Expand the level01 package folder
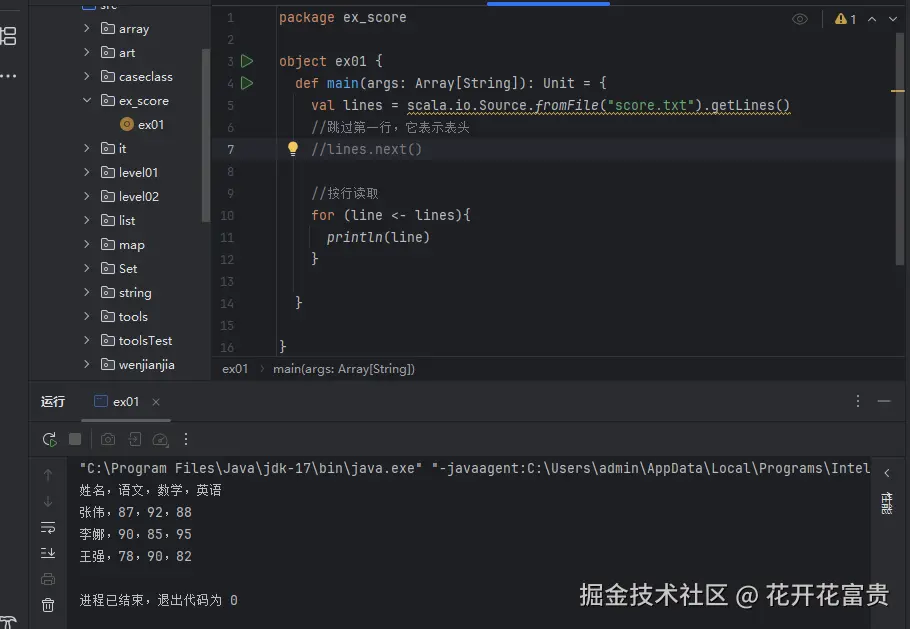 click(x=87, y=172)
